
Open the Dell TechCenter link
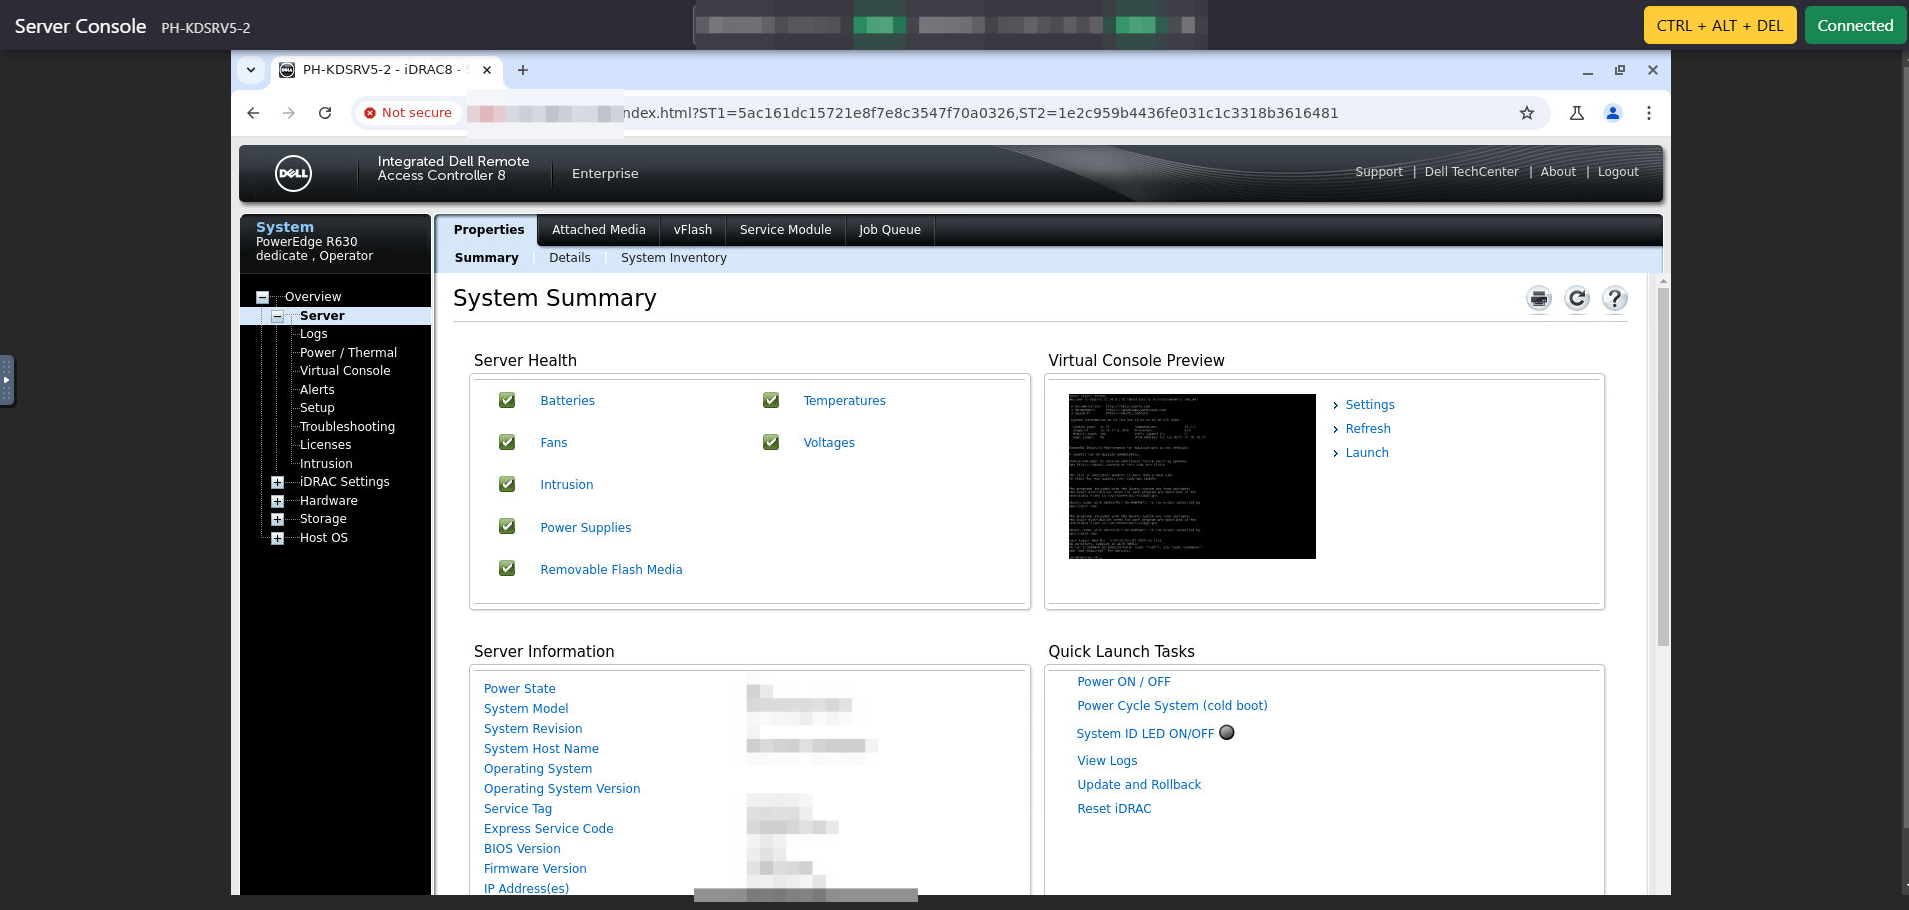(x=1471, y=172)
